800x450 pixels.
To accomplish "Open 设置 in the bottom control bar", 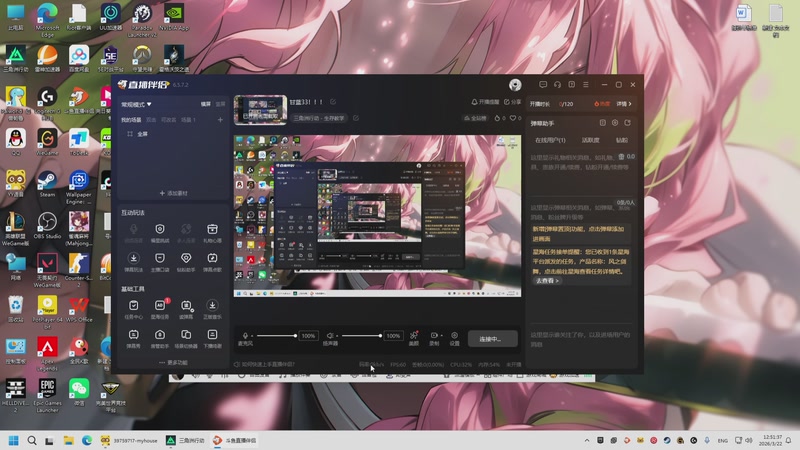I will (x=454, y=338).
